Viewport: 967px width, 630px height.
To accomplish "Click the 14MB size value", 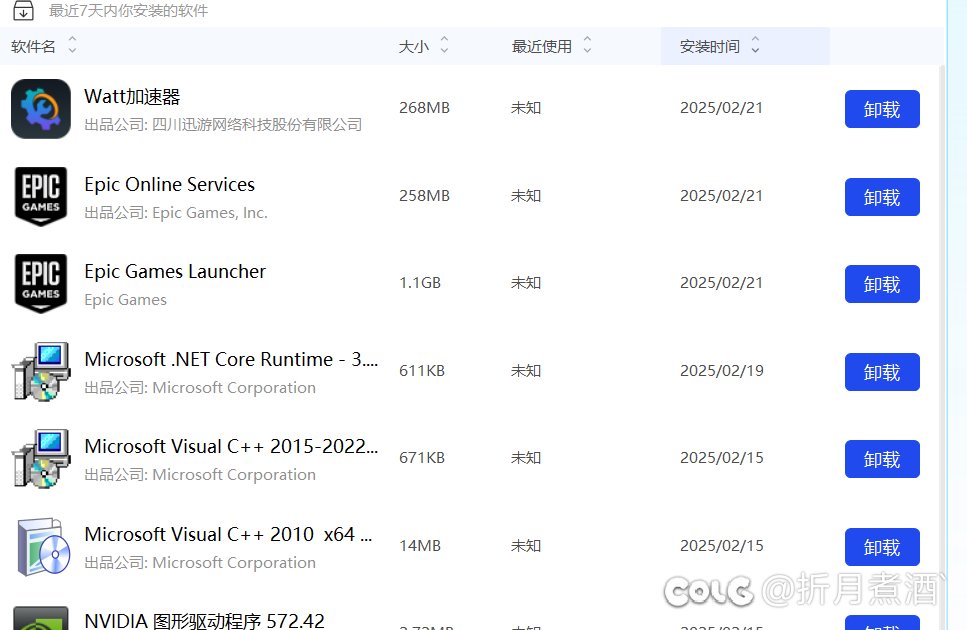I will 420,546.
